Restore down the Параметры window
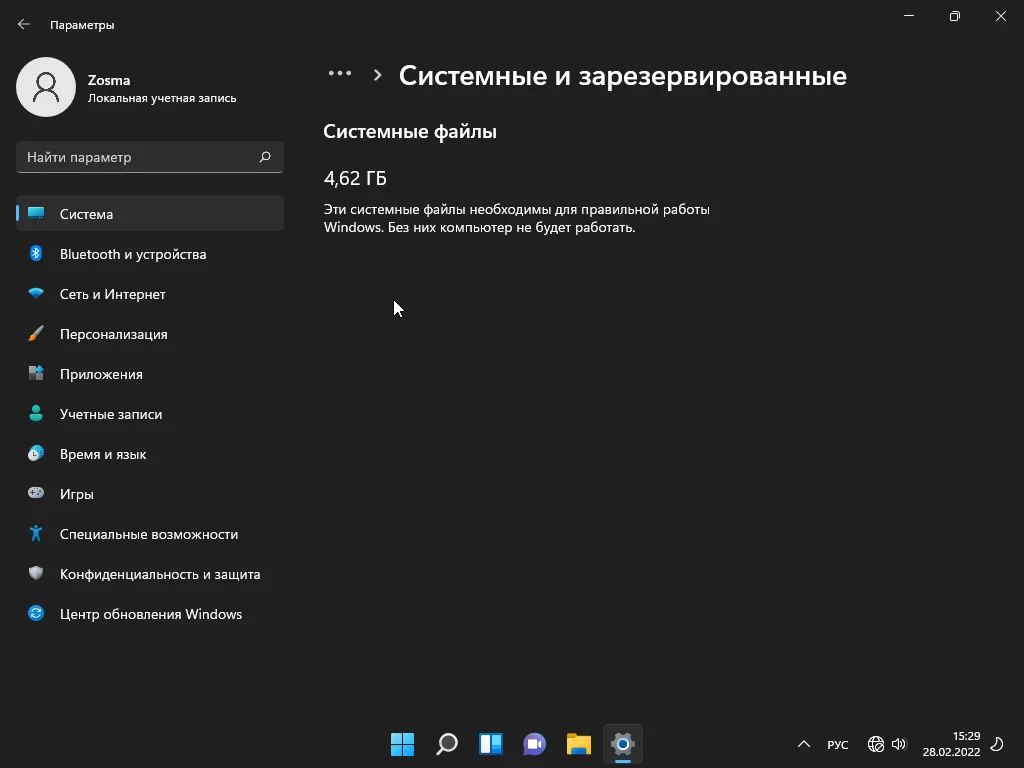Image resolution: width=1024 pixels, height=768 pixels. 955,16
